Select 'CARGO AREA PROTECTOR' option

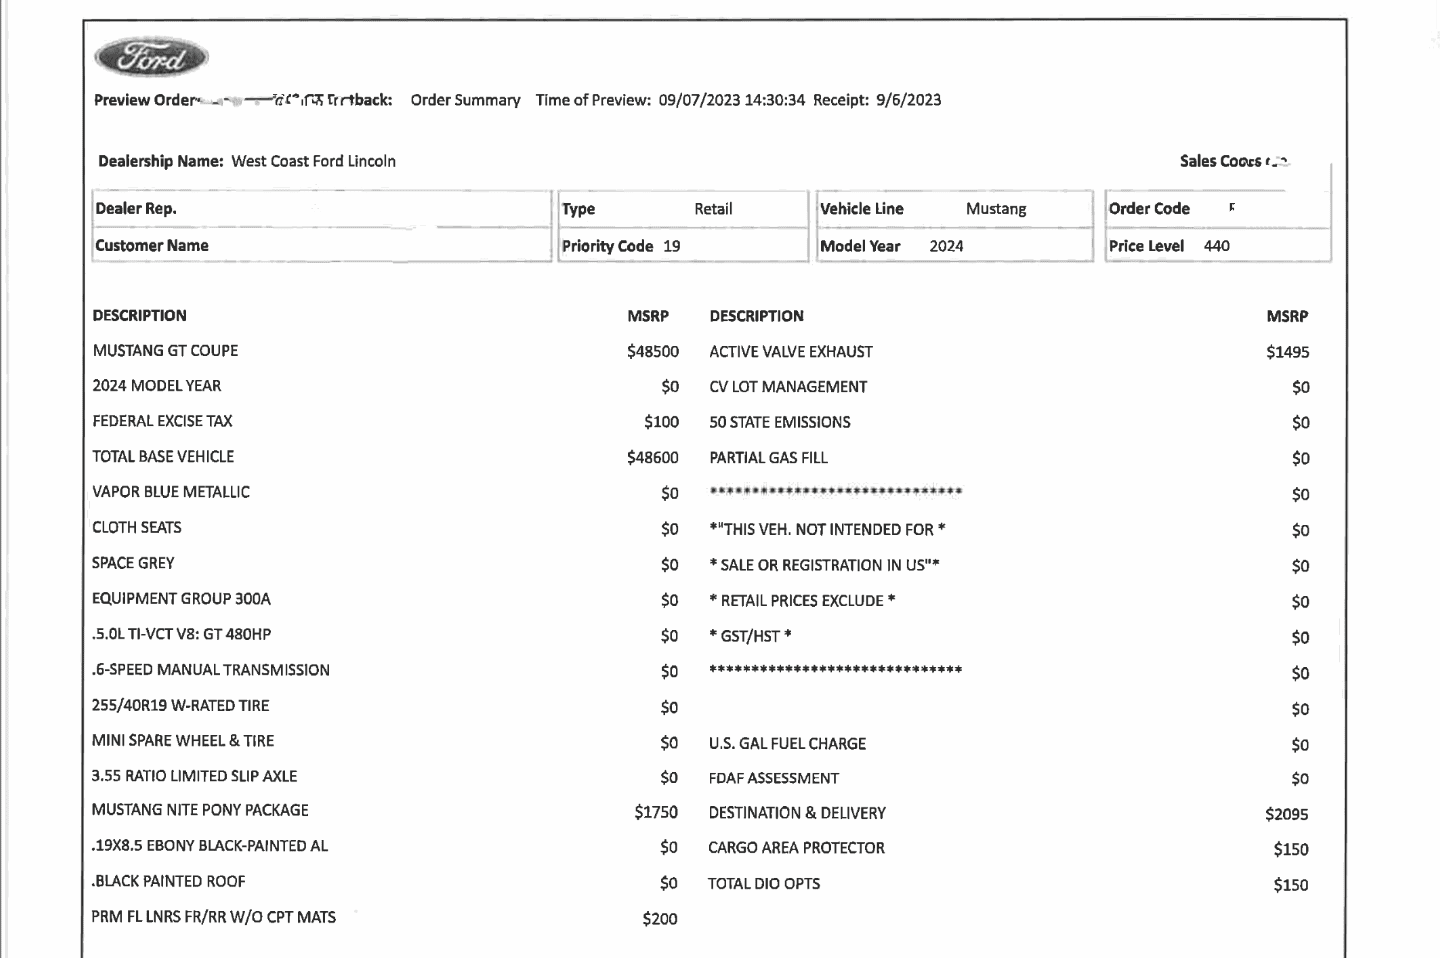point(796,848)
